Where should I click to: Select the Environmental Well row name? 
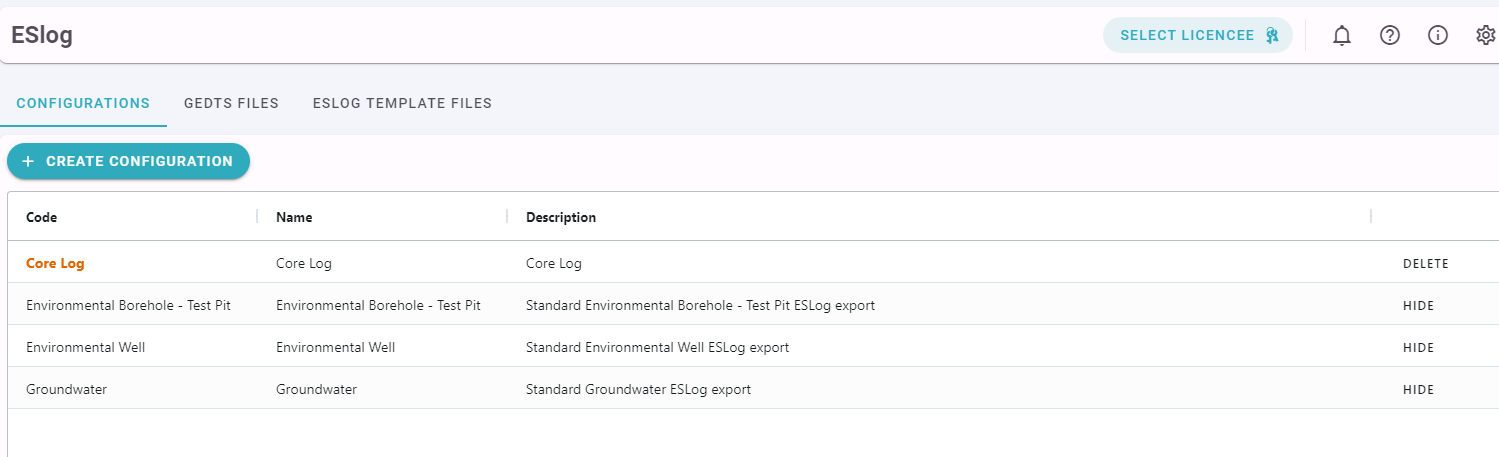[x=335, y=347]
